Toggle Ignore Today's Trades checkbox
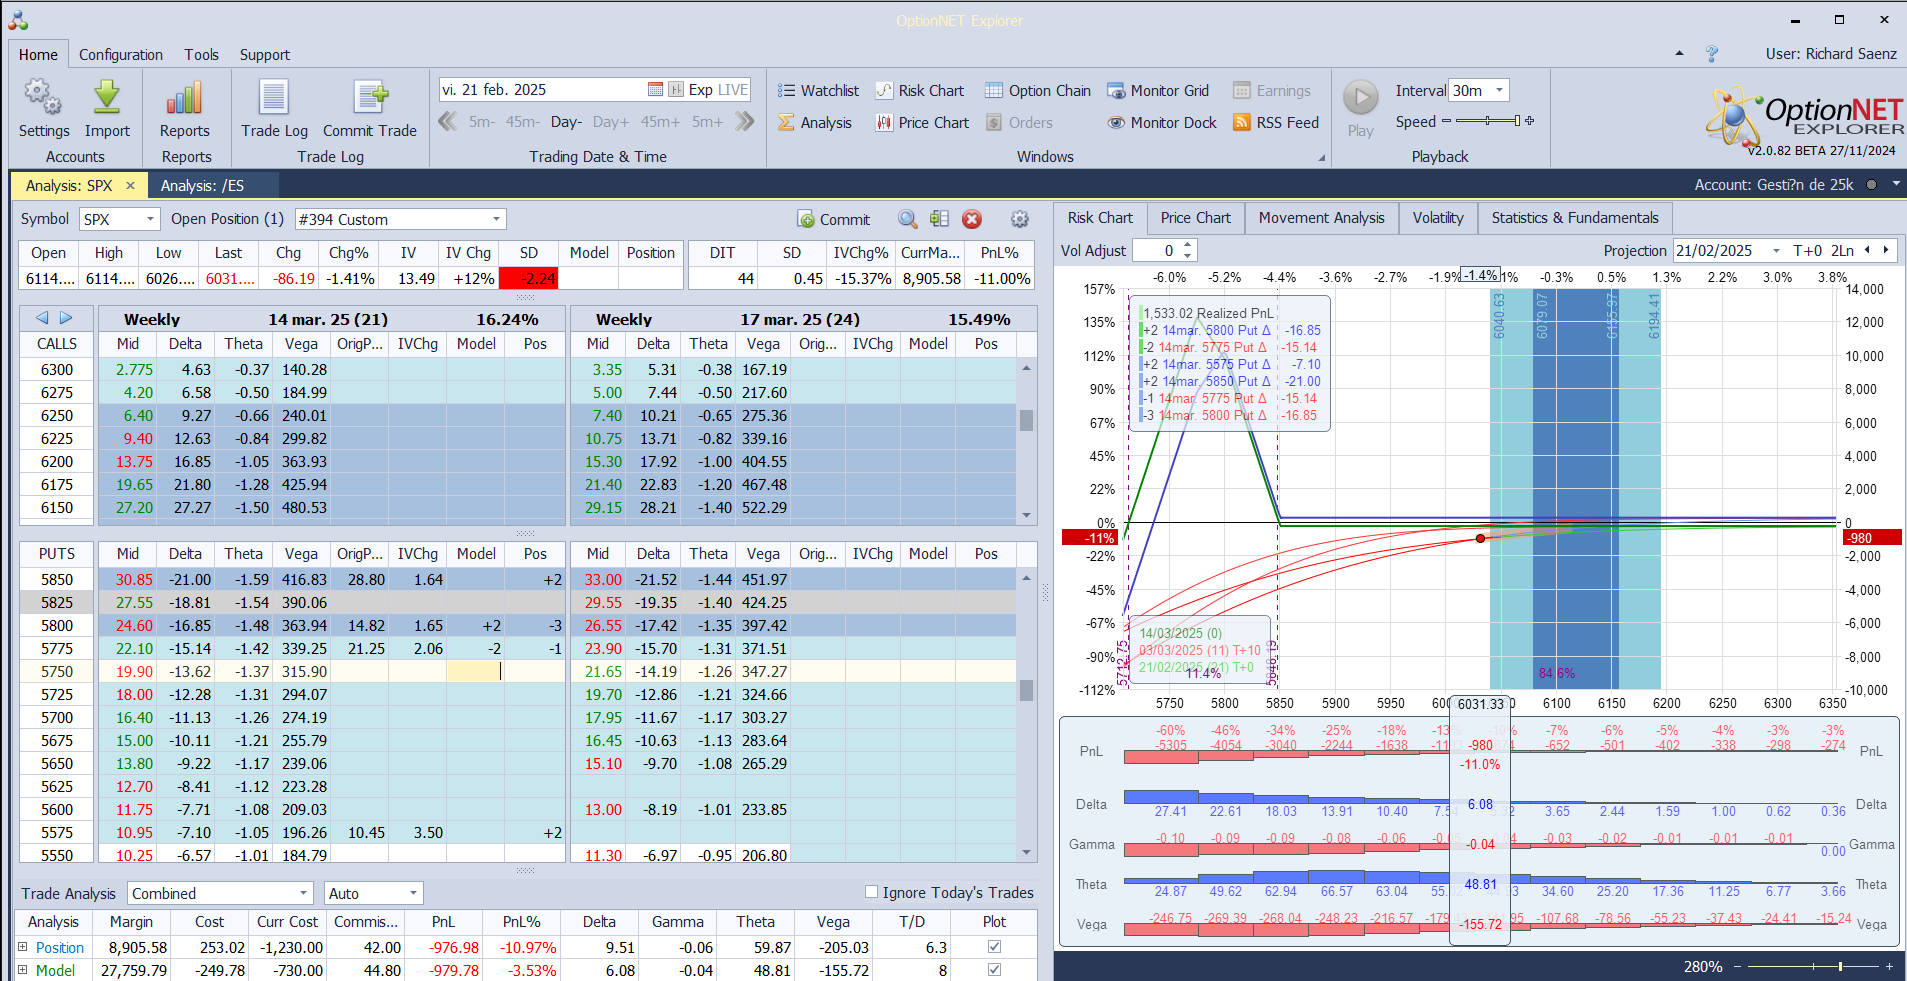 click(x=871, y=892)
